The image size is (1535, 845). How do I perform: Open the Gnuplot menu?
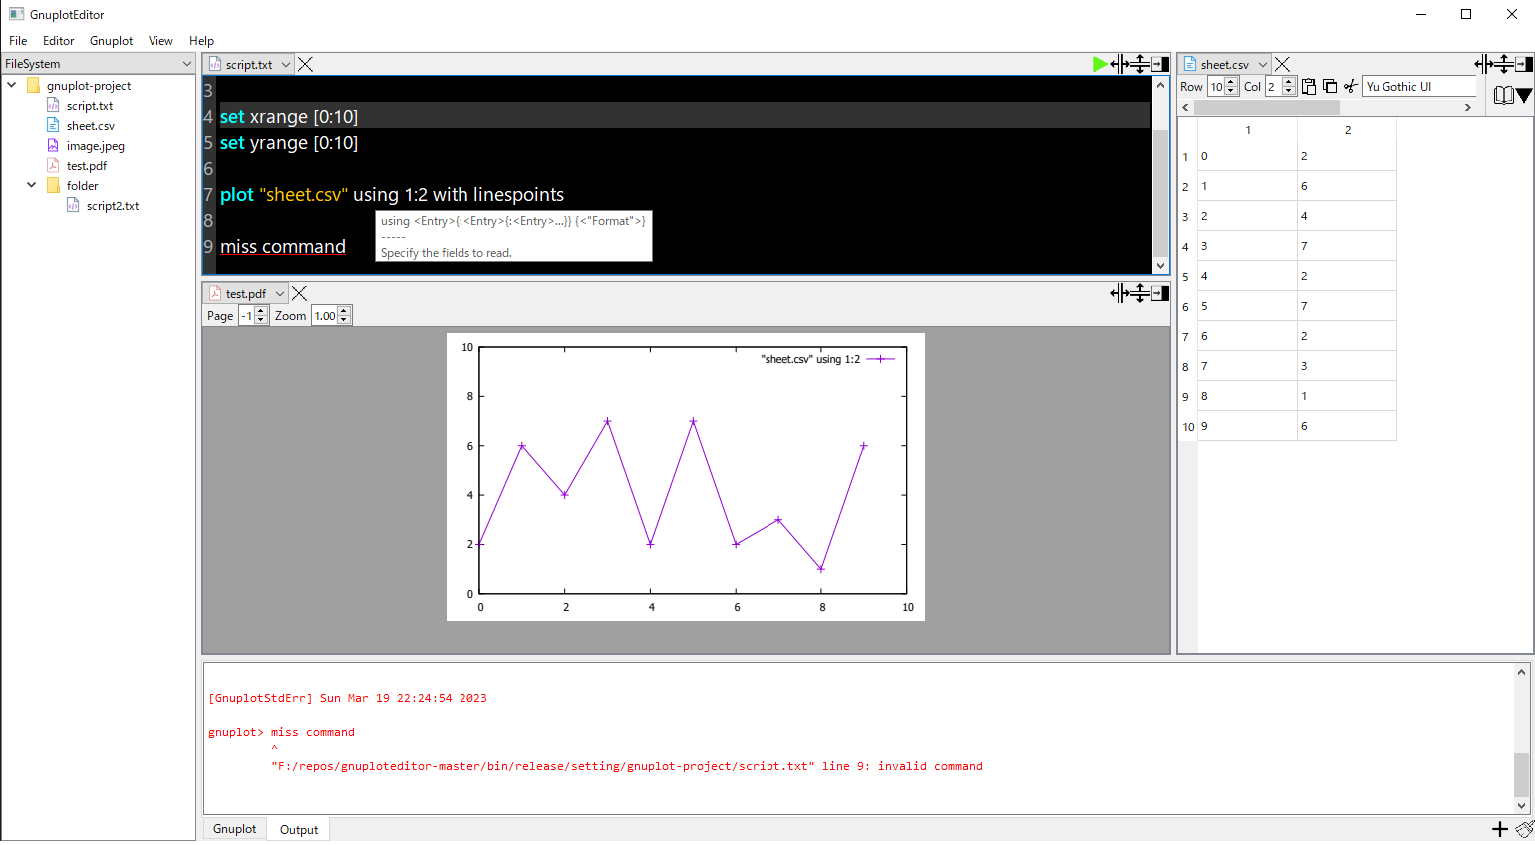coord(111,41)
